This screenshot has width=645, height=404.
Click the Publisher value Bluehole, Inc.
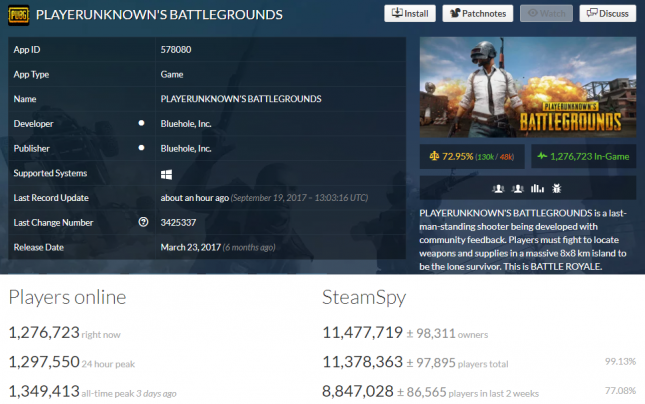click(186, 149)
